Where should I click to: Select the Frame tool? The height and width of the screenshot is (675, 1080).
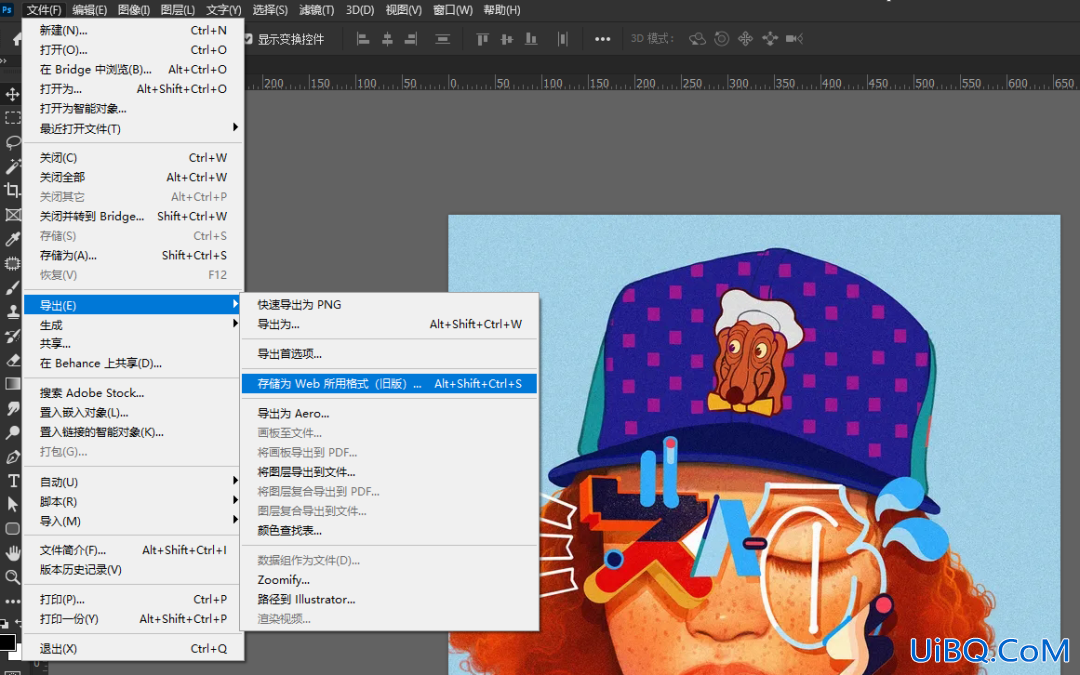[12, 215]
